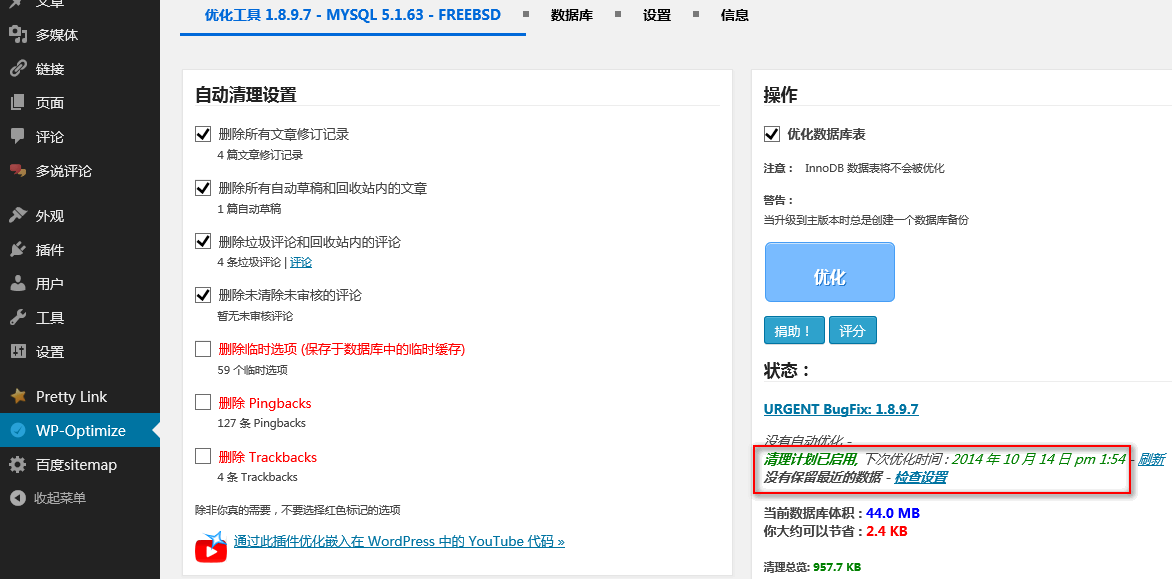
Task: Click the big blue 优化 button
Action: pyautogui.click(x=830, y=272)
